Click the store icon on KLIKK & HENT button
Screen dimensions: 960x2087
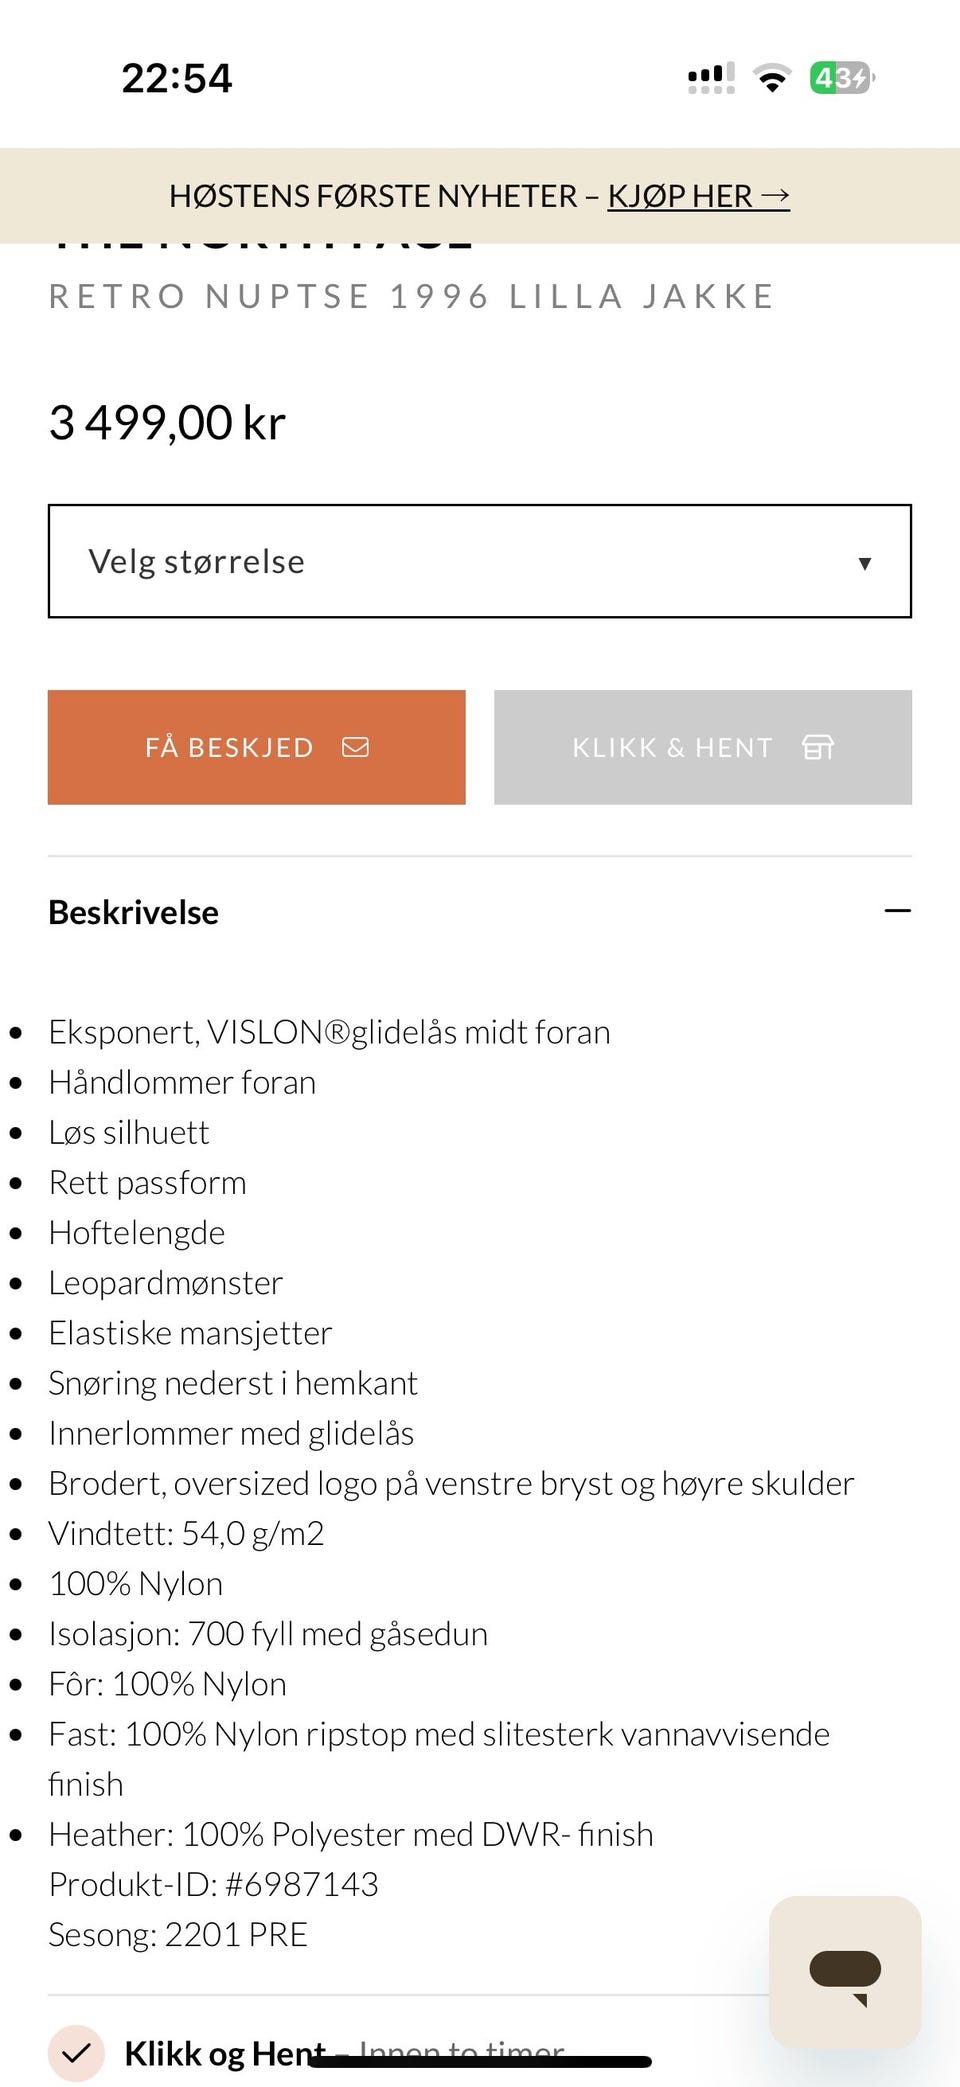pos(820,746)
